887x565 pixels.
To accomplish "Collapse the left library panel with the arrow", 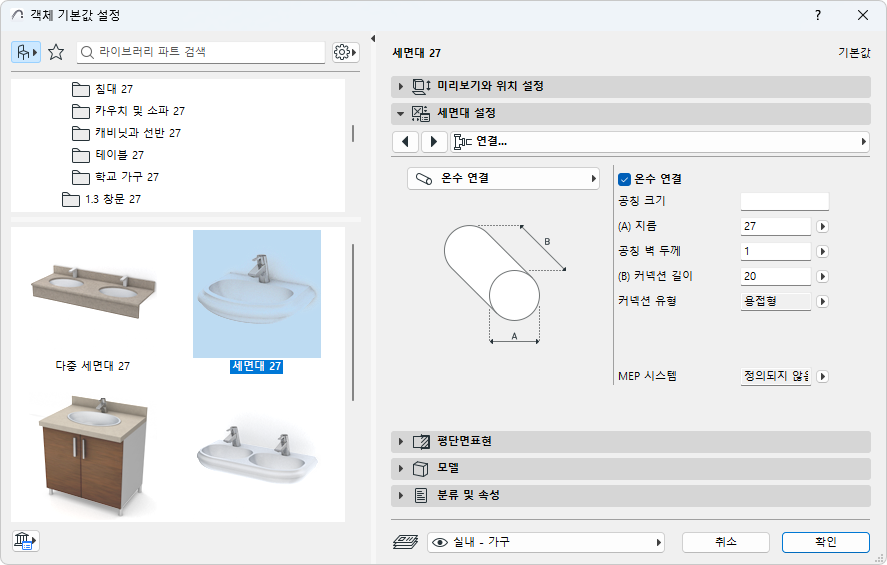I will [x=373, y=38].
